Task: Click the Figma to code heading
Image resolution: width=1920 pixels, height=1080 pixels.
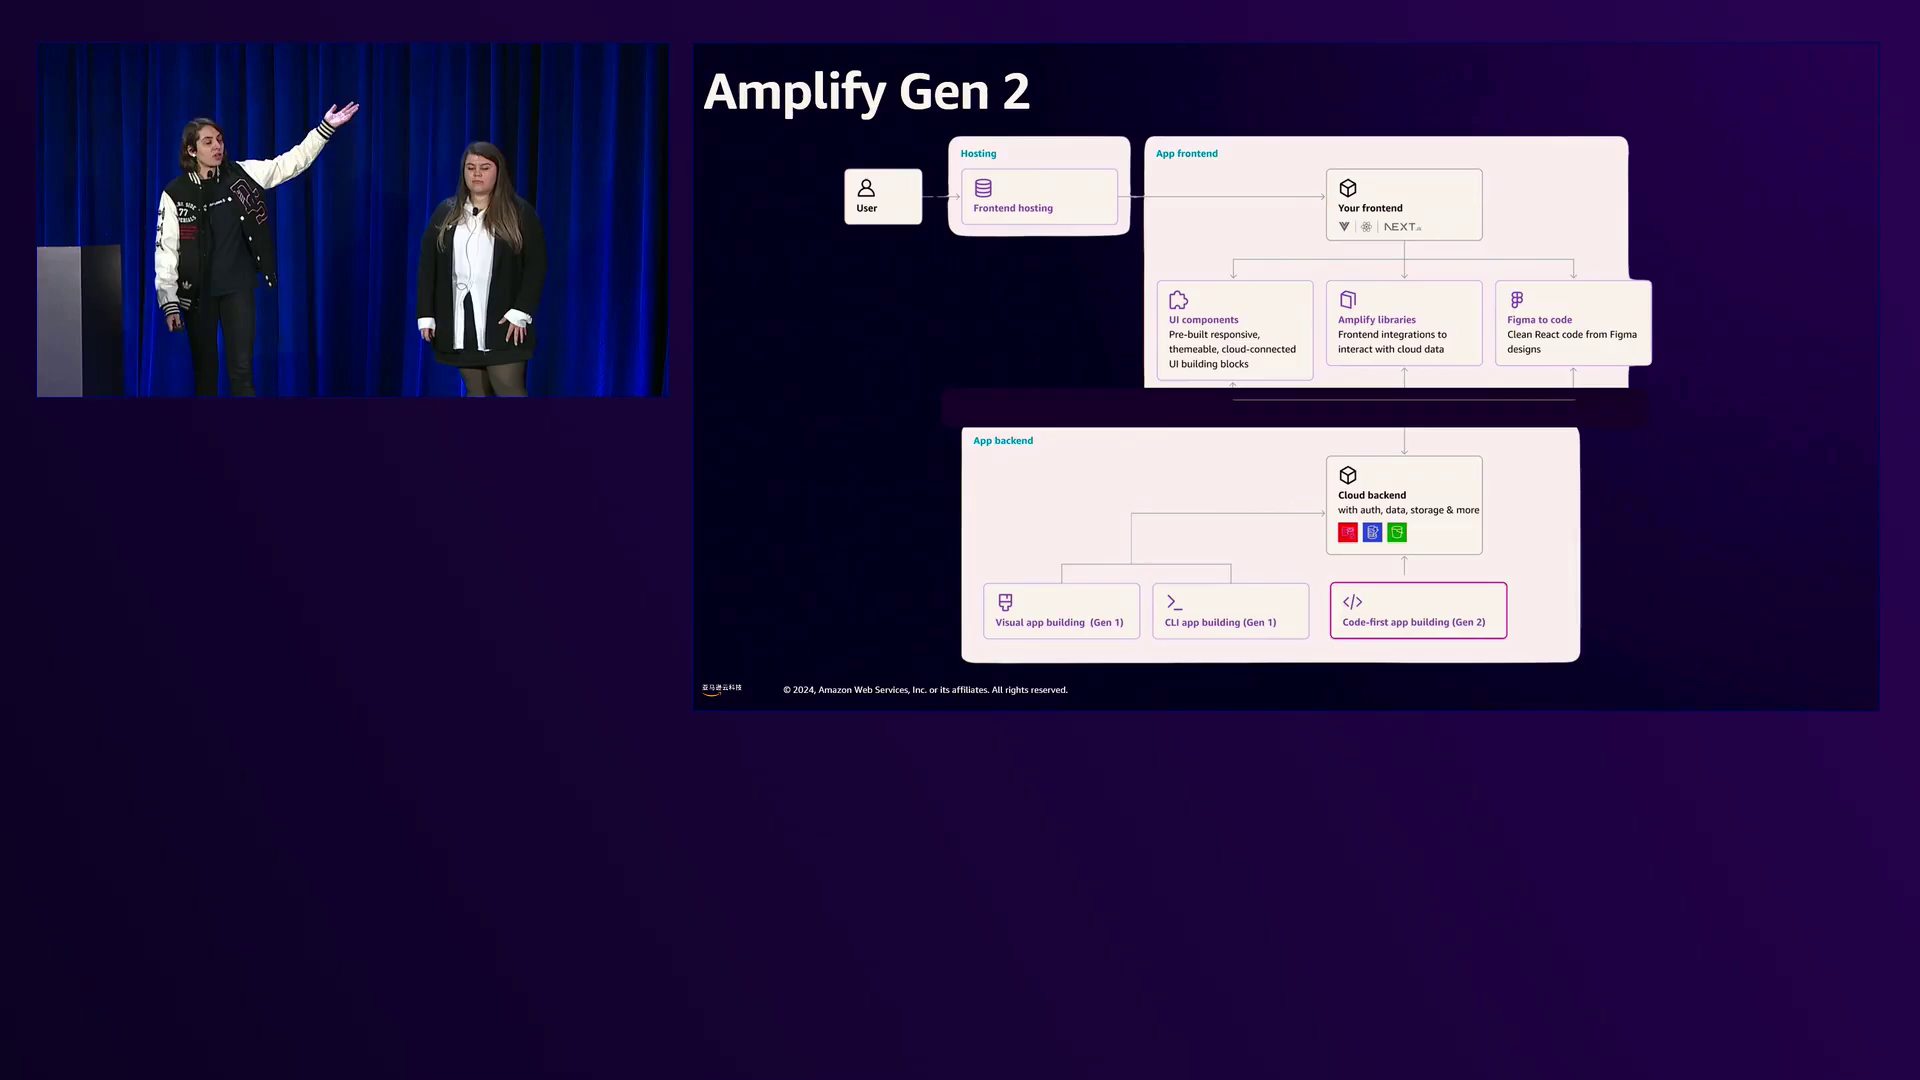Action: click(x=1540, y=320)
